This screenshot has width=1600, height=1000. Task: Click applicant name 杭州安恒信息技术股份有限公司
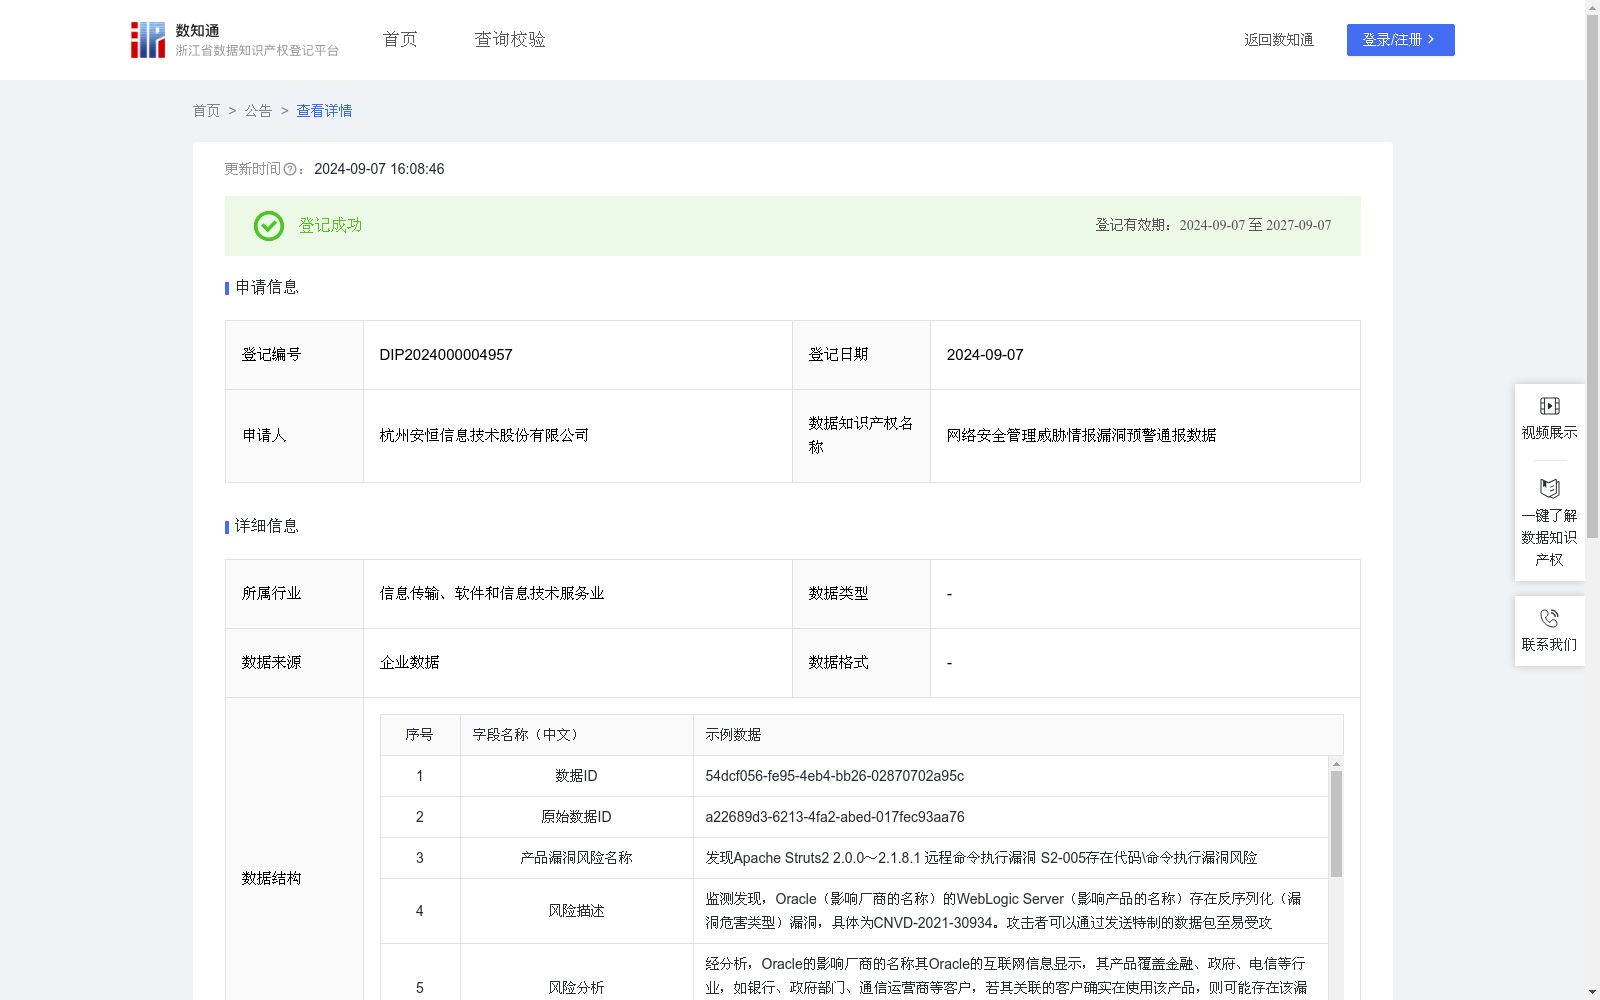(x=484, y=436)
